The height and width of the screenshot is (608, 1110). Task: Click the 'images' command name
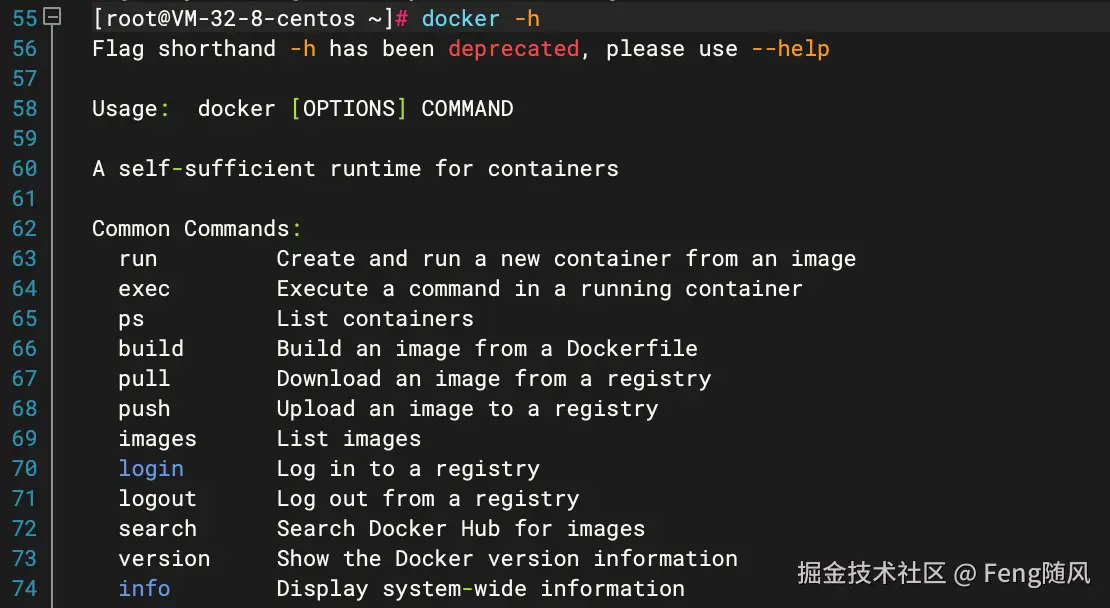point(157,438)
